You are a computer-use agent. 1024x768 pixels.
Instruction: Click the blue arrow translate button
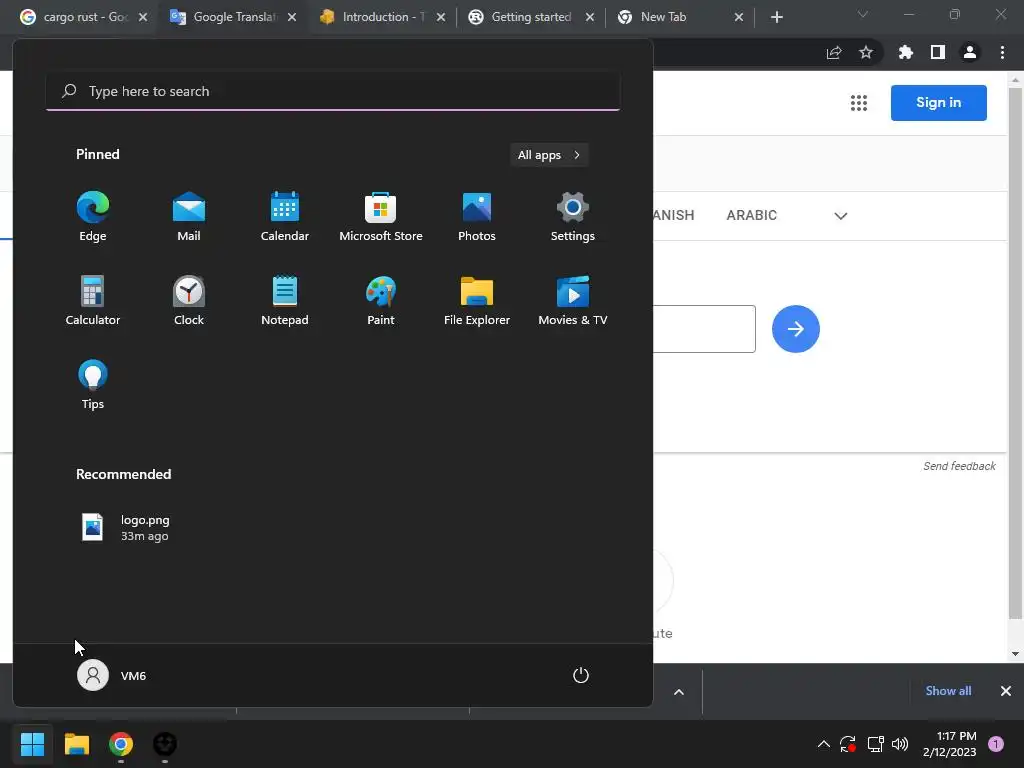pos(795,329)
